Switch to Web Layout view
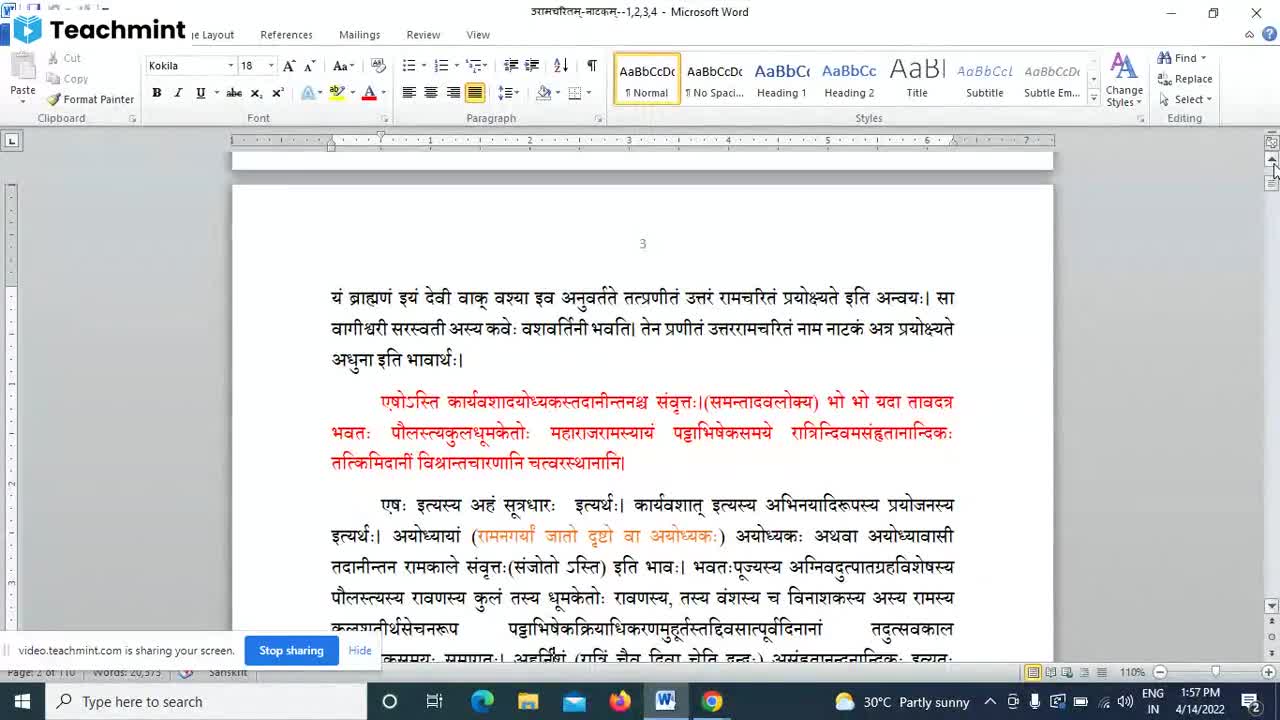 pyautogui.click(x=1068, y=672)
